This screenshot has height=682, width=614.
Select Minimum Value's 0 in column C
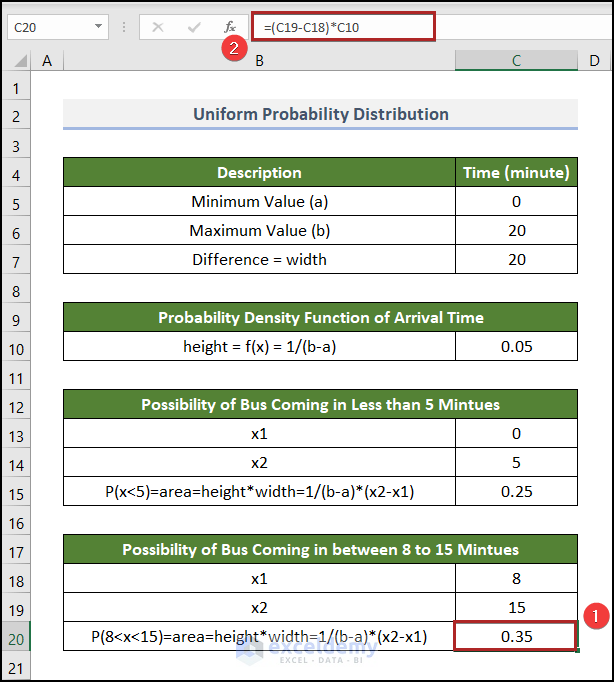tap(516, 201)
